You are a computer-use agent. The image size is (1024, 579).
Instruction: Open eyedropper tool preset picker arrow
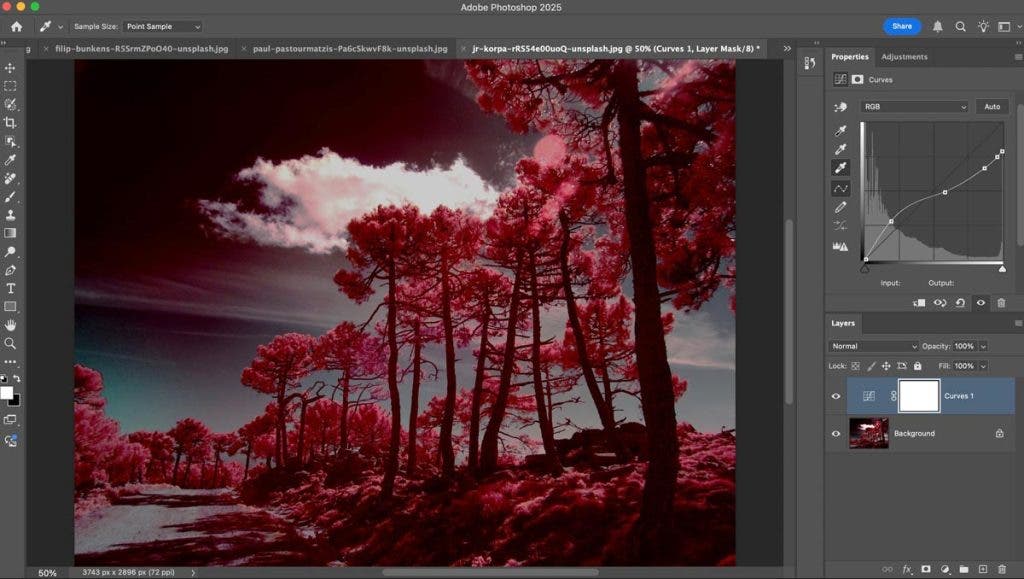click(x=60, y=27)
